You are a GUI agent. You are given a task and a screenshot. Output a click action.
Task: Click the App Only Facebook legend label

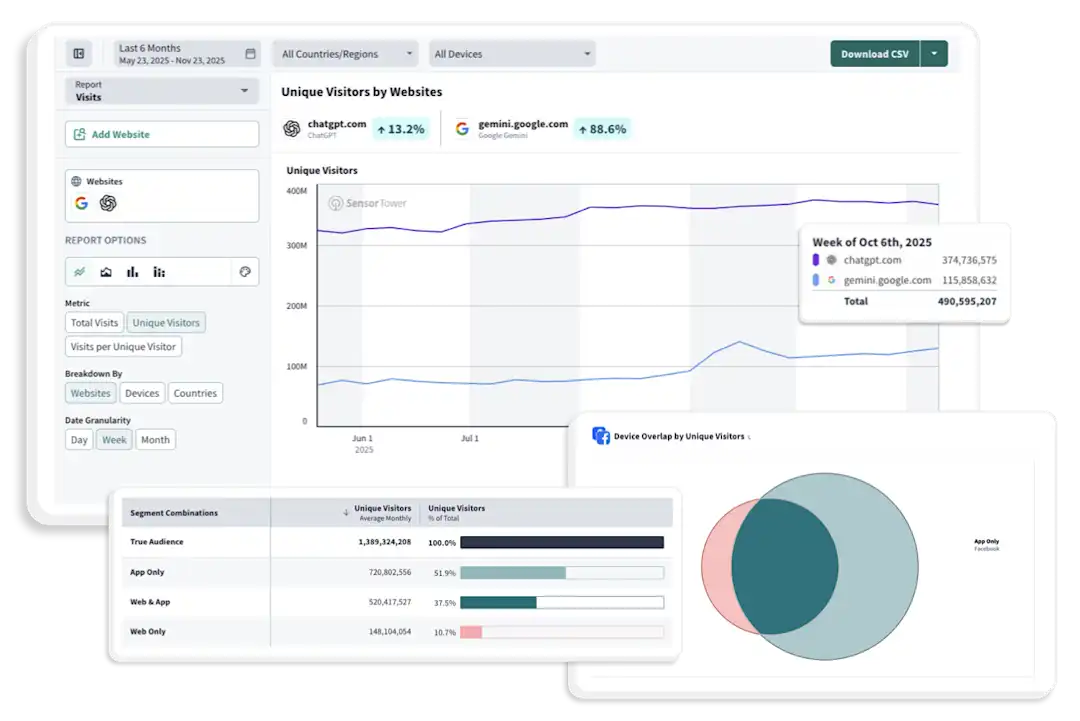point(986,545)
